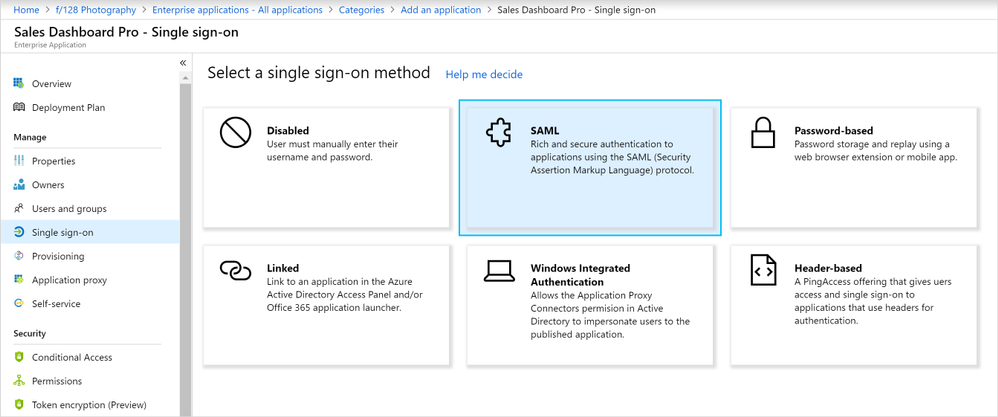Go to Home in the breadcrumb
Image resolution: width=998 pixels, height=417 pixels.
tap(25, 10)
